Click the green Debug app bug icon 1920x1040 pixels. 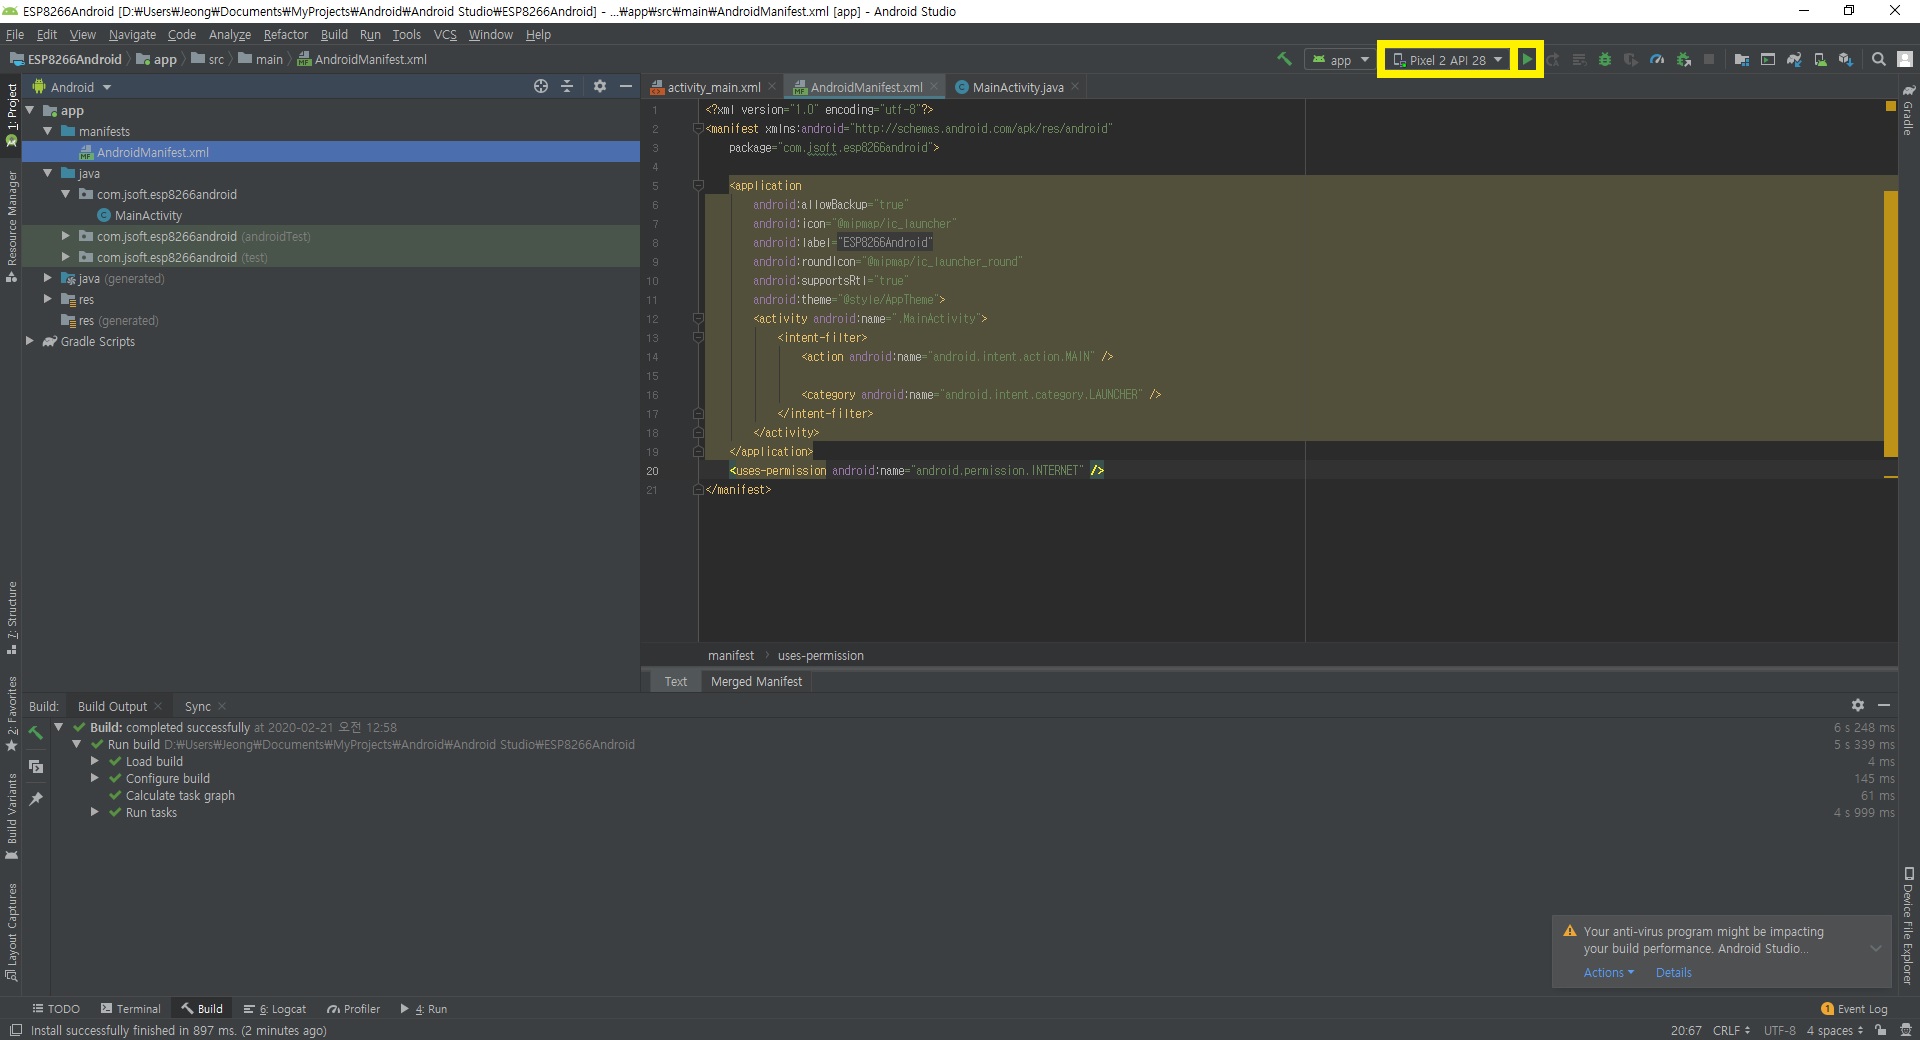tap(1605, 60)
